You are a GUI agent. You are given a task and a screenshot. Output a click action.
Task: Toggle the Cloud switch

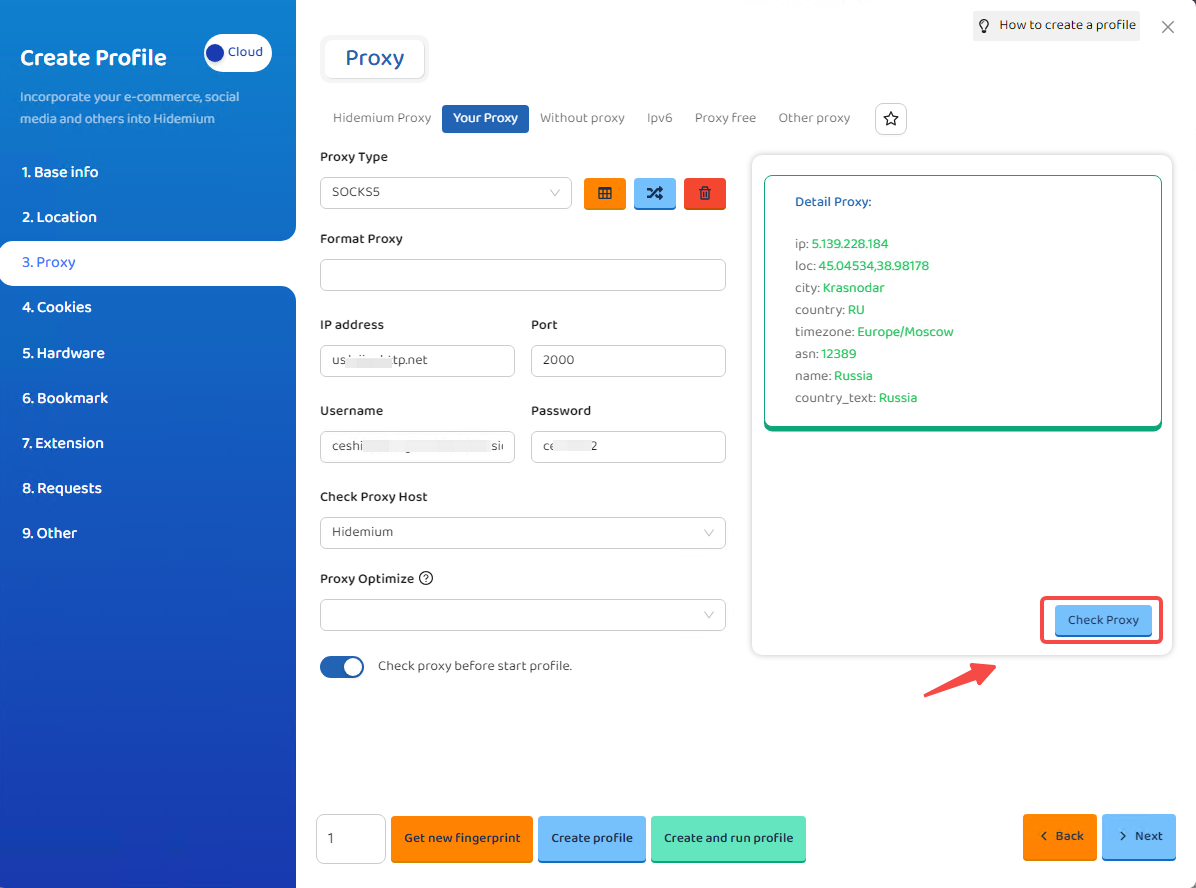237,53
